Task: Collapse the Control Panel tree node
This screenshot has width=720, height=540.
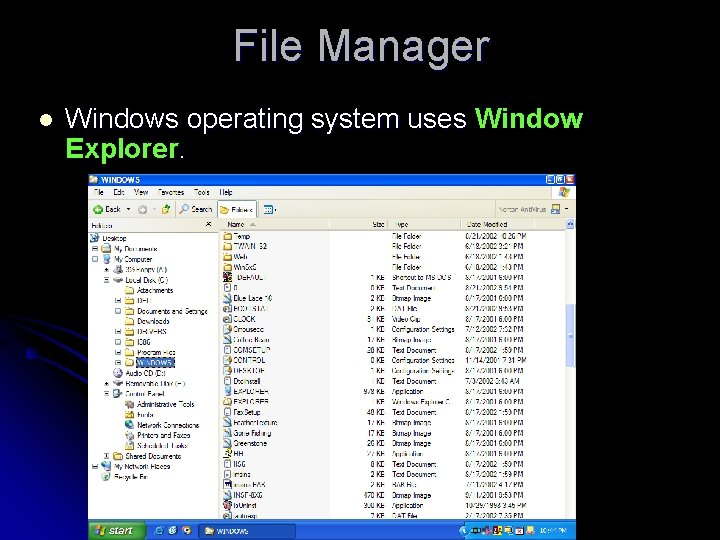Action: [107, 394]
